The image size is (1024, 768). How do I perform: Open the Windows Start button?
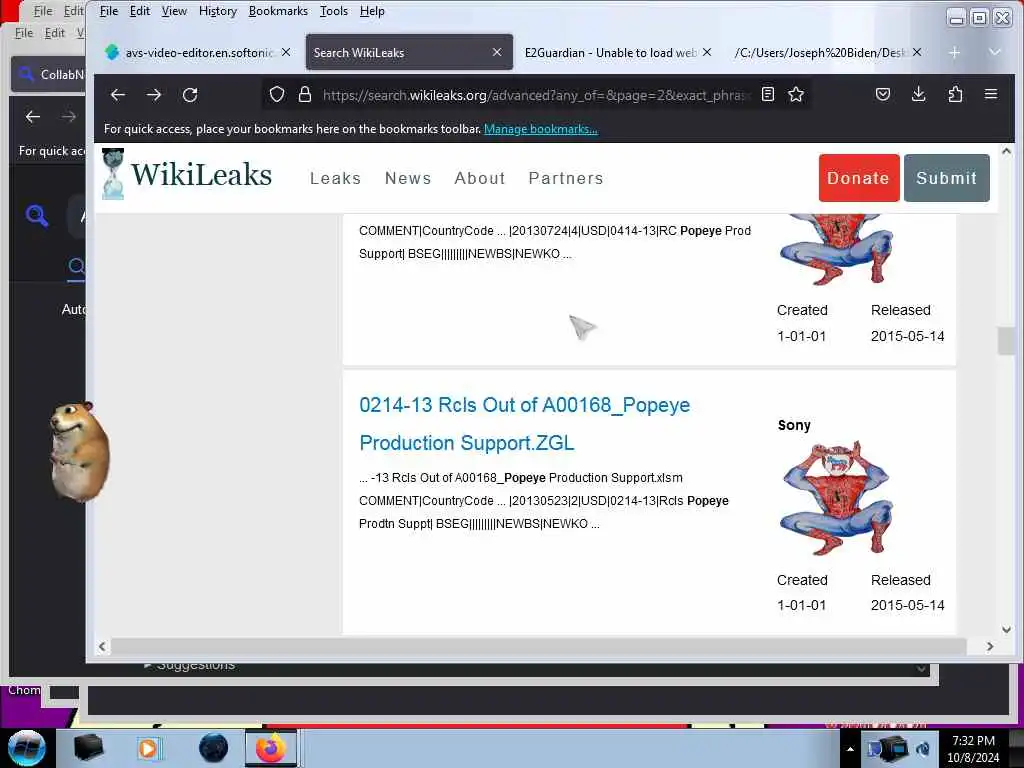(x=27, y=748)
